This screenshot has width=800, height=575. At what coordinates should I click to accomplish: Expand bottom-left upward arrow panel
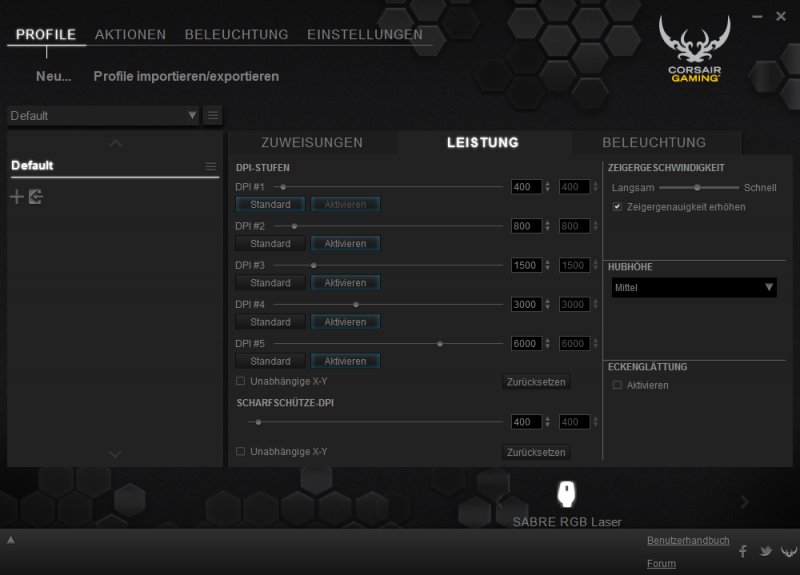pos(11,540)
